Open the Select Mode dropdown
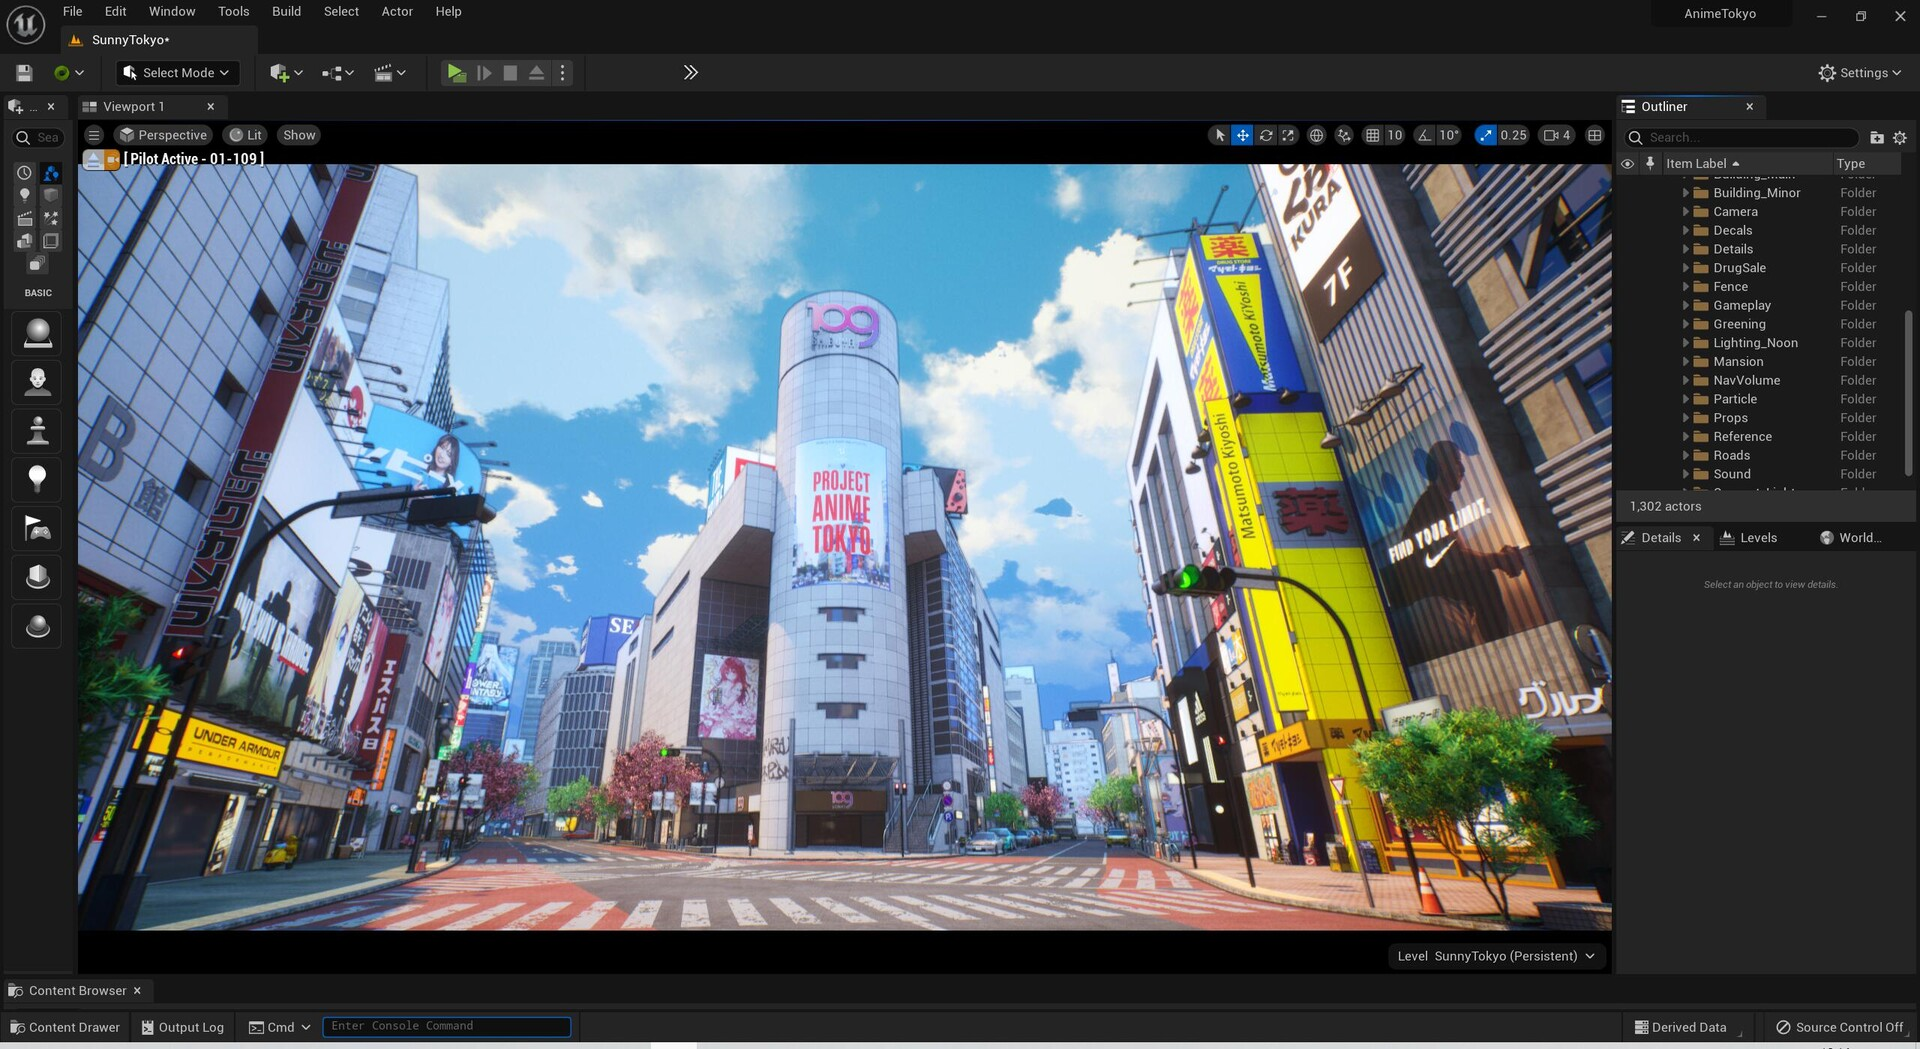The height and width of the screenshot is (1049, 1920). pyautogui.click(x=176, y=73)
